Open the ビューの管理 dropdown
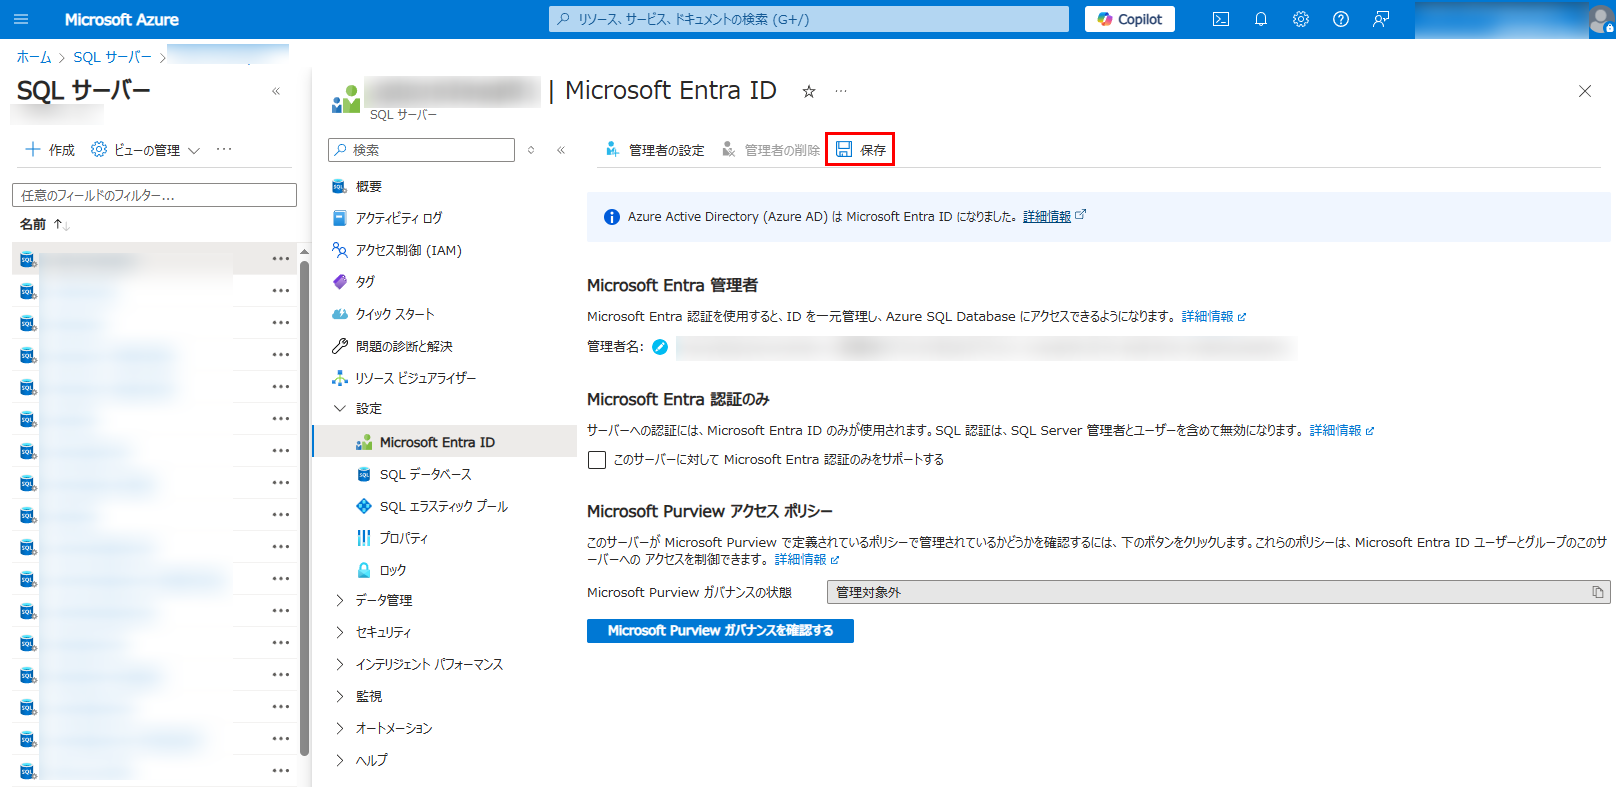 [146, 150]
